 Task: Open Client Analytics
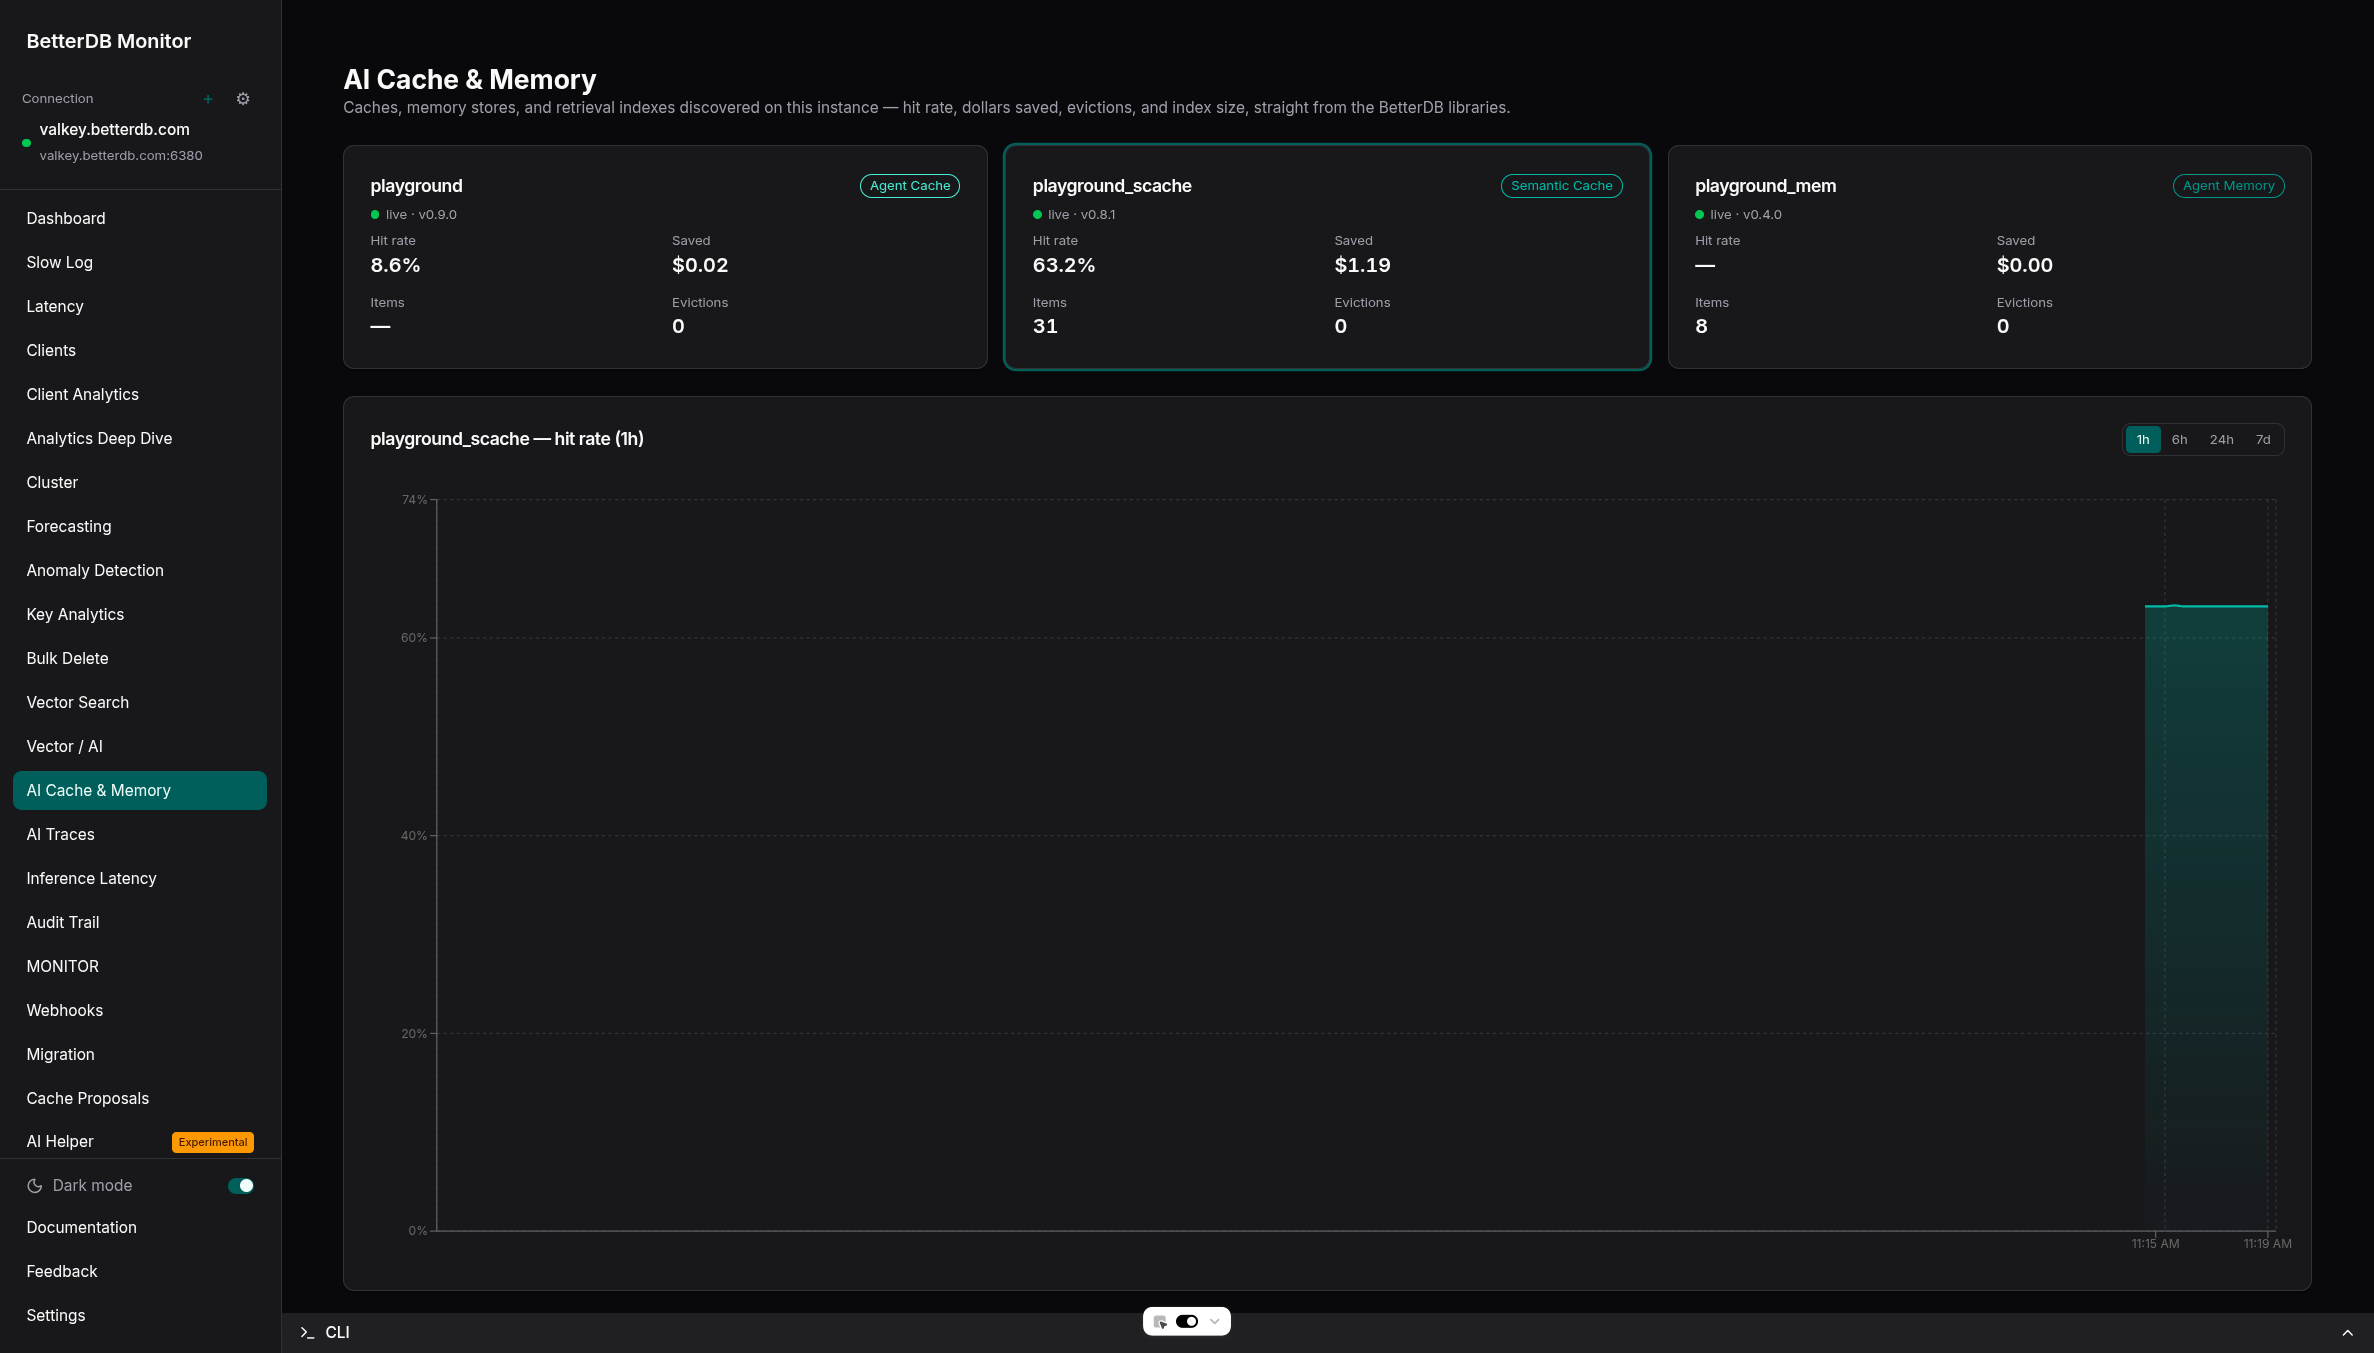tap(140, 395)
